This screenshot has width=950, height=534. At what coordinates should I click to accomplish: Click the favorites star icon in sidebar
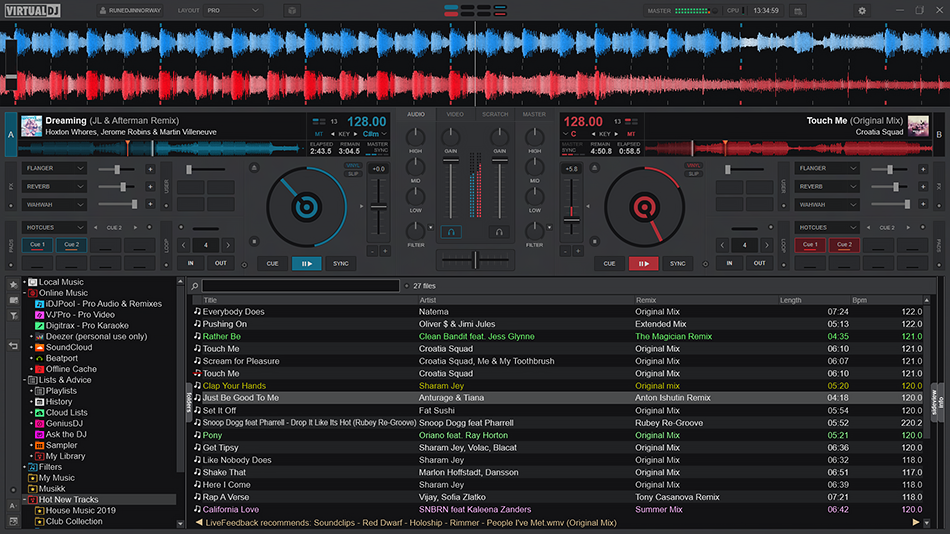point(13,285)
